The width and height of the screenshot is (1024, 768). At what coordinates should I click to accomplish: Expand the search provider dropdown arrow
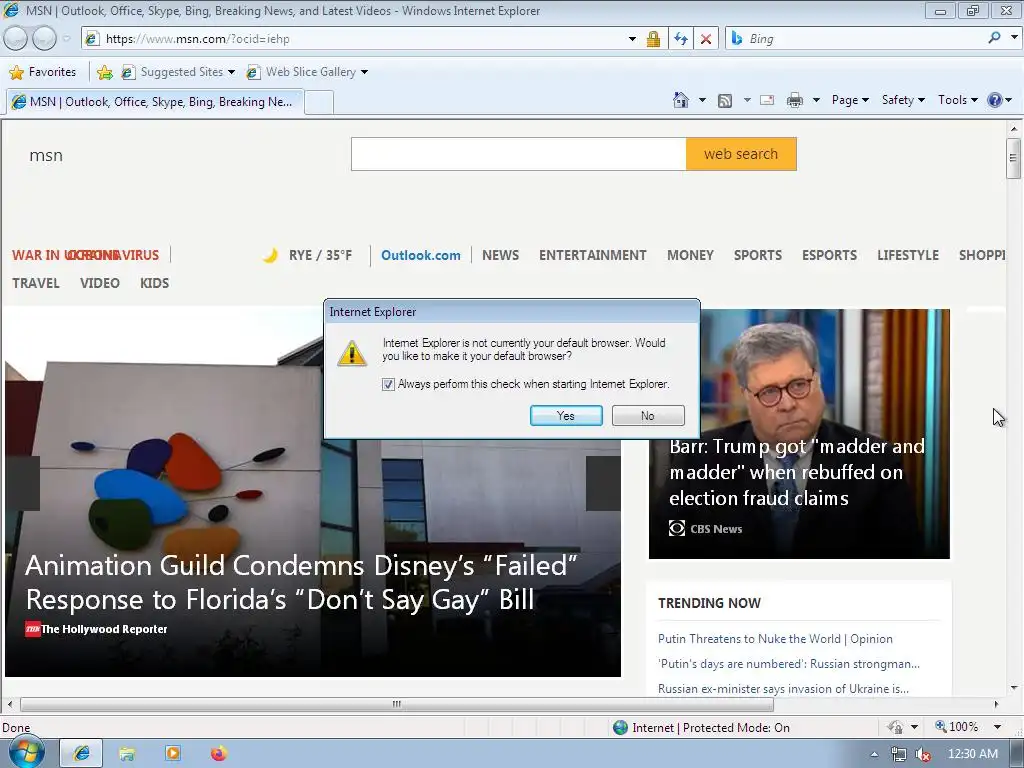(x=1014, y=38)
